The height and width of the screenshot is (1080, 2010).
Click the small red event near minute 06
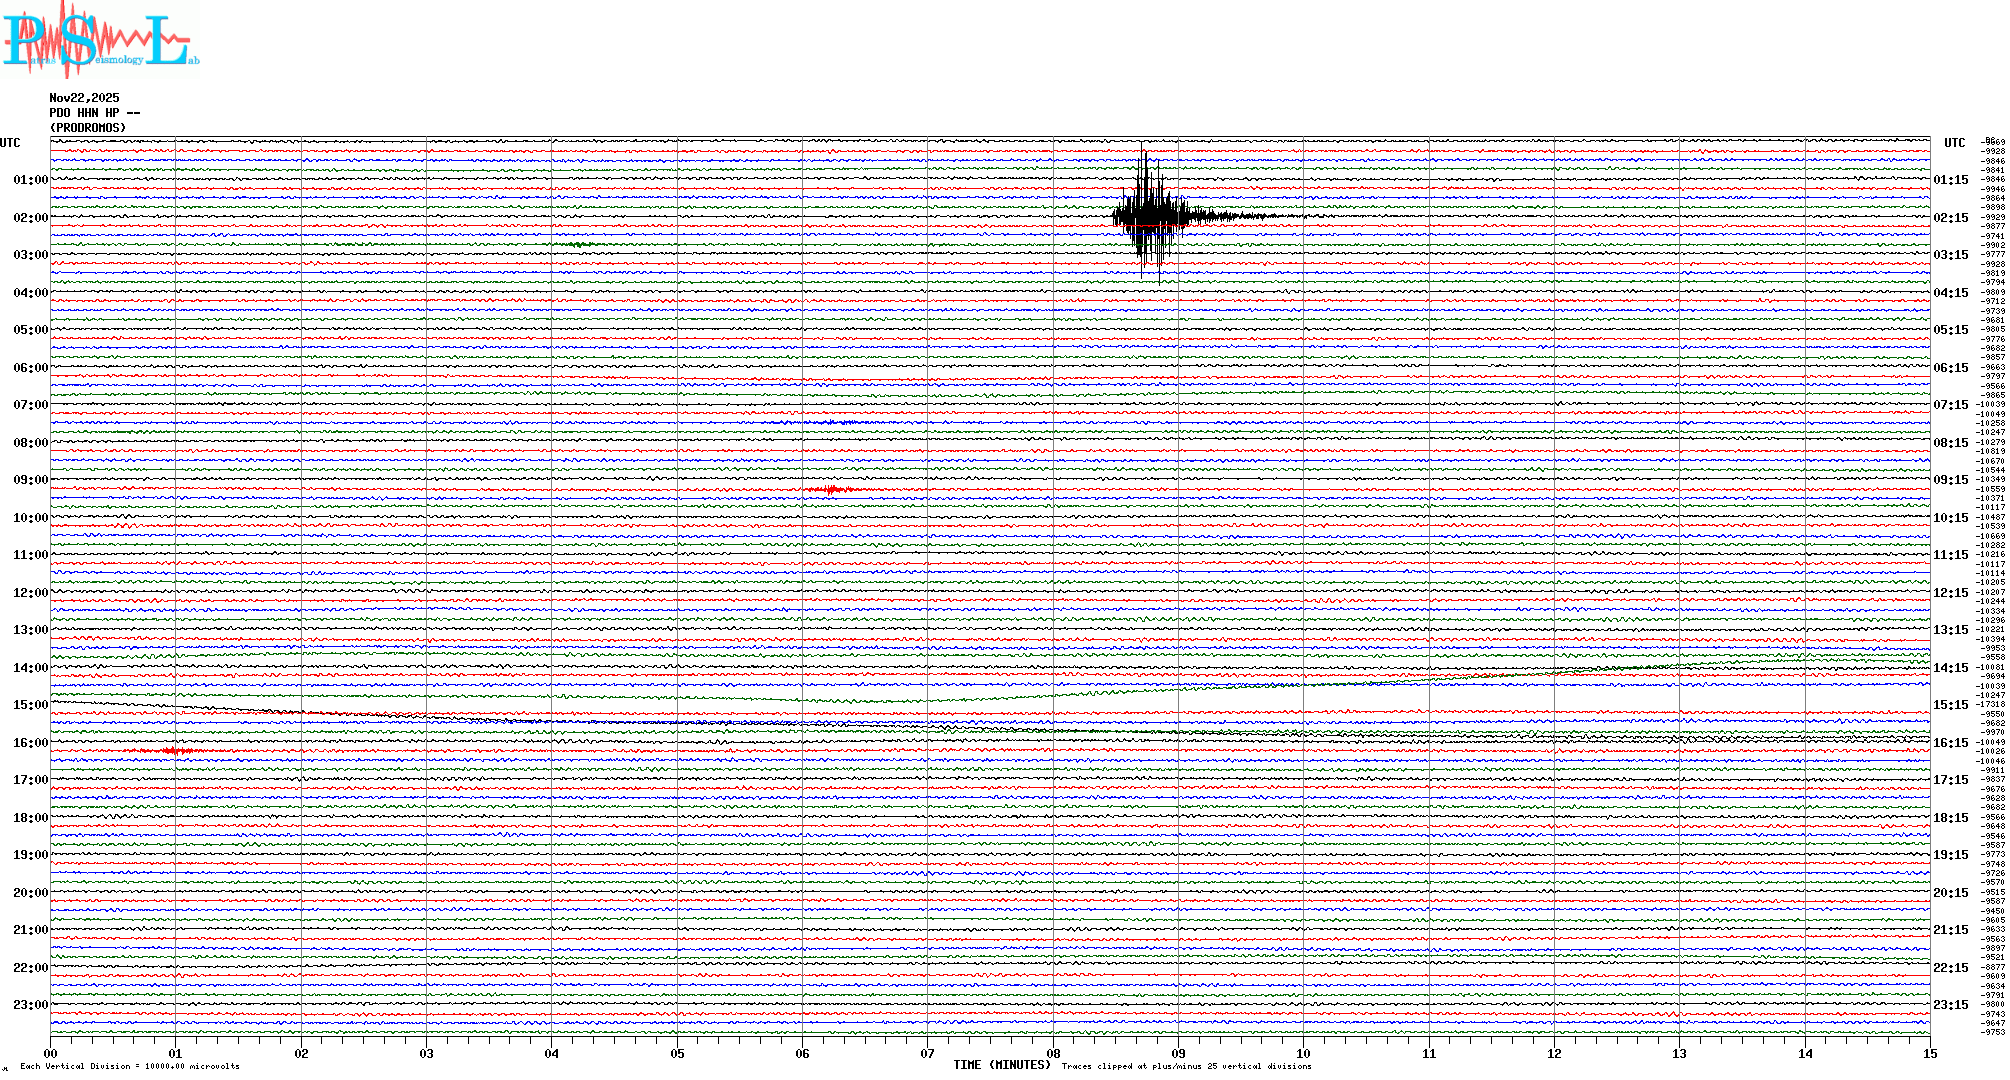[x=832, y=489]
